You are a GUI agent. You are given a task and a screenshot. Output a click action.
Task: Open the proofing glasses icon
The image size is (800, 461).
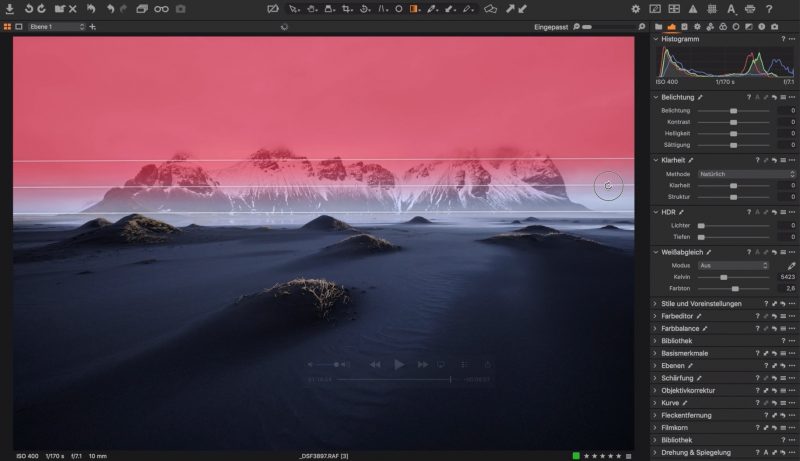[161, 9]
